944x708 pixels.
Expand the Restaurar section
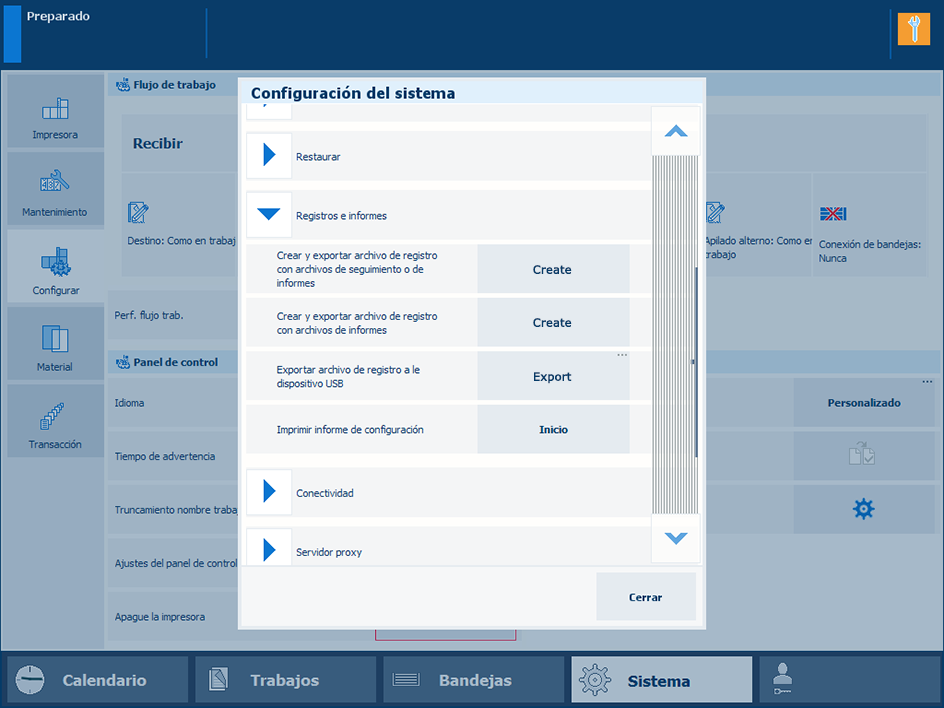pyautogui.click(x=269, y=155)
